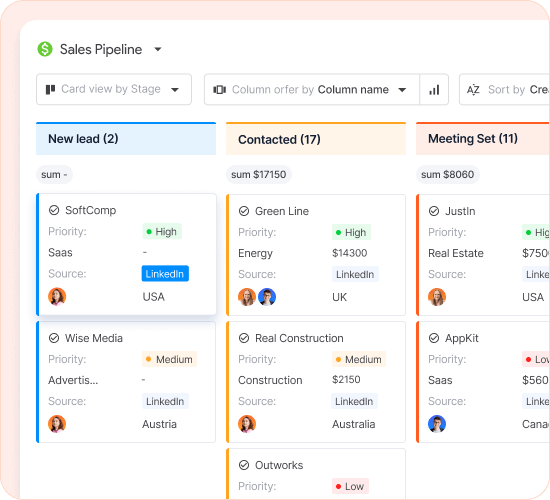550x500 pixels.
Task: Toggle the AppKit card check circle
Action: coord(434,338)
